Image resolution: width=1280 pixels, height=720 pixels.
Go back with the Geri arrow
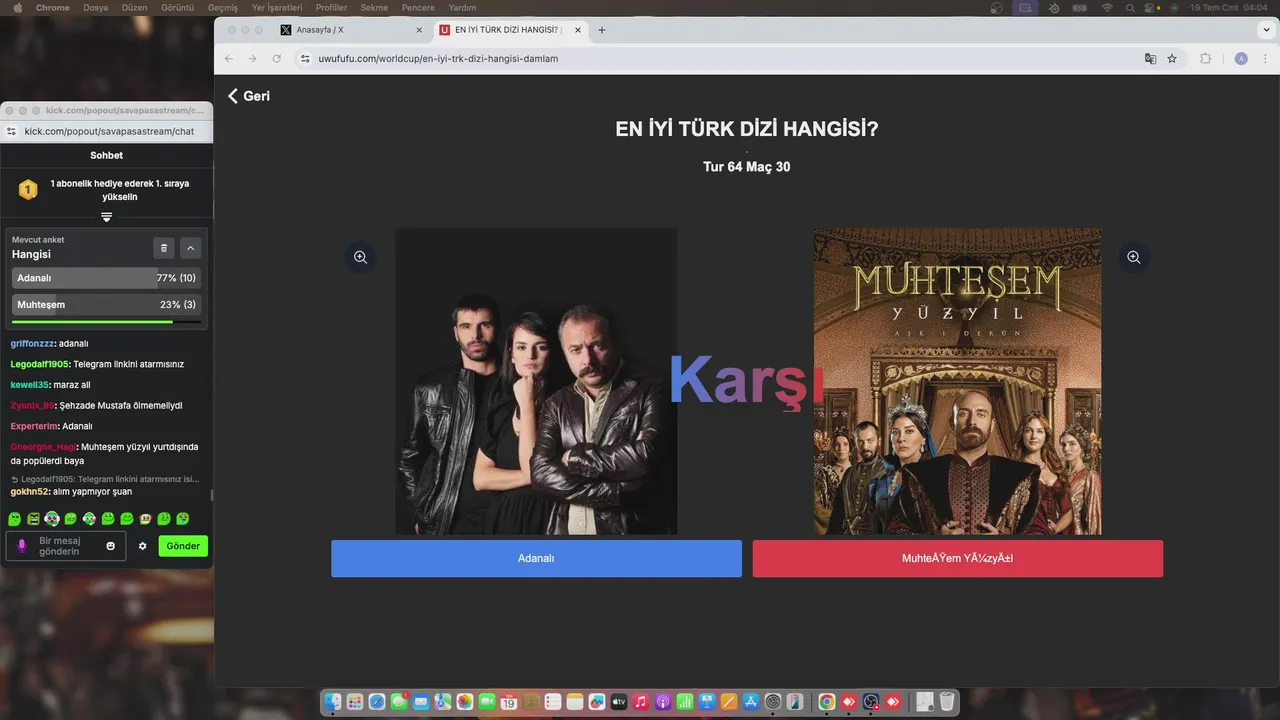(248, 96)
